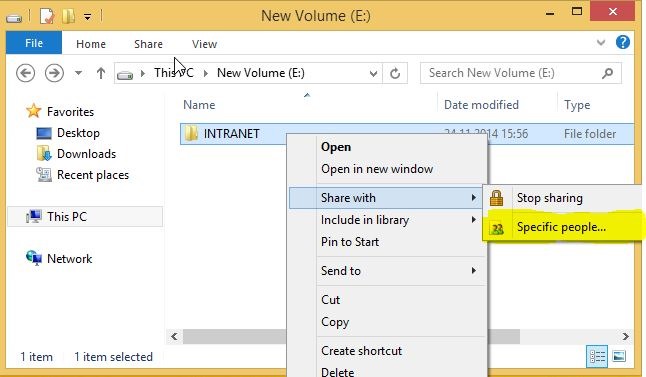646x377 pixels.
Task: Open address bar history dropdown
Action: (x=373, y=74)
